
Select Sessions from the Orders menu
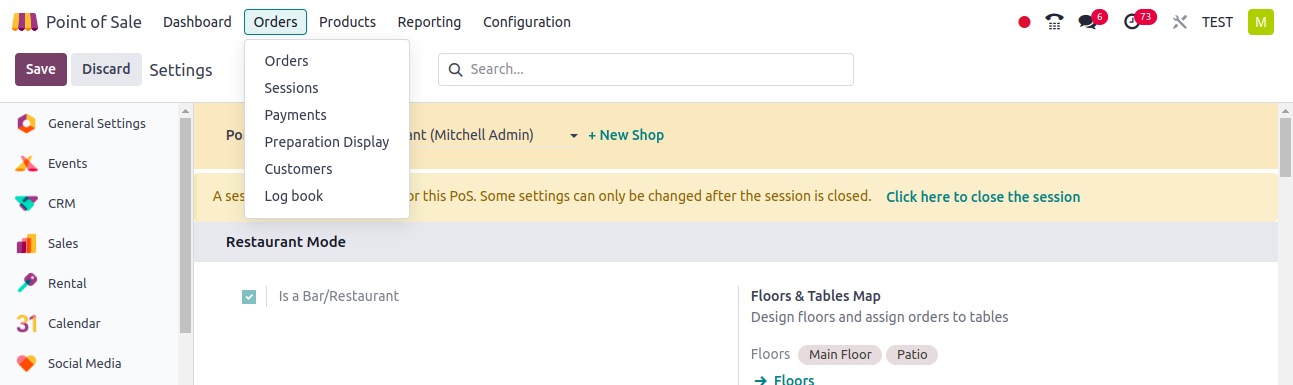click(x=291, y=88)
